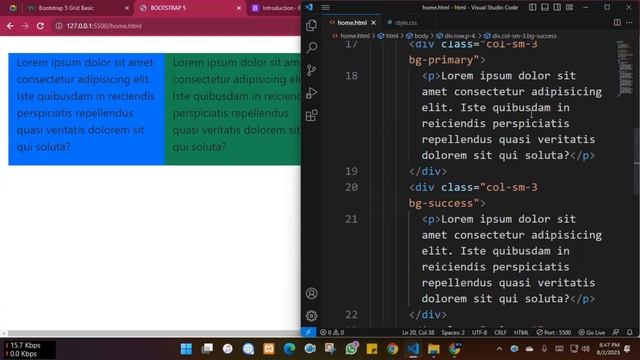640x360 pixels.
Task: Click the browser horizontal scrollbar
Action: (x=153, y=333)
